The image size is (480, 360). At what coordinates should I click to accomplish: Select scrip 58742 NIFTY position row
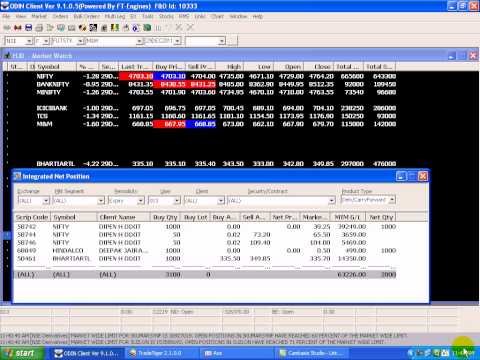pyautogui.click(x=205, y=227)
